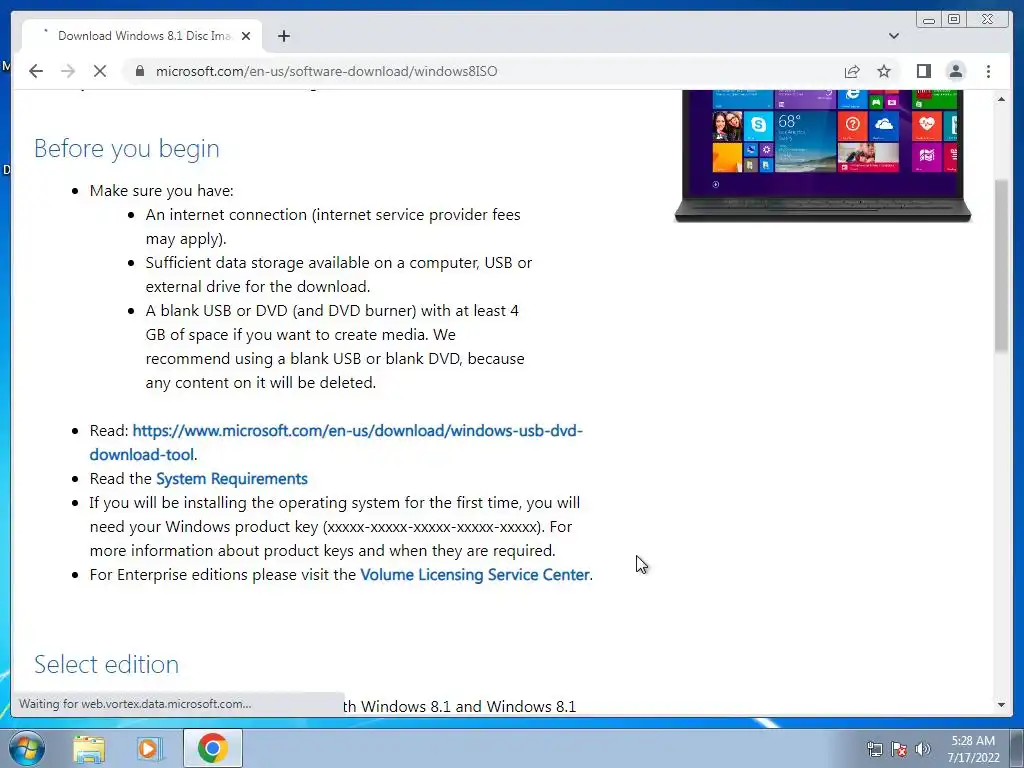1024x768 pixels.
Task: Click the address bar URL
Action: (x=326, y=71)
